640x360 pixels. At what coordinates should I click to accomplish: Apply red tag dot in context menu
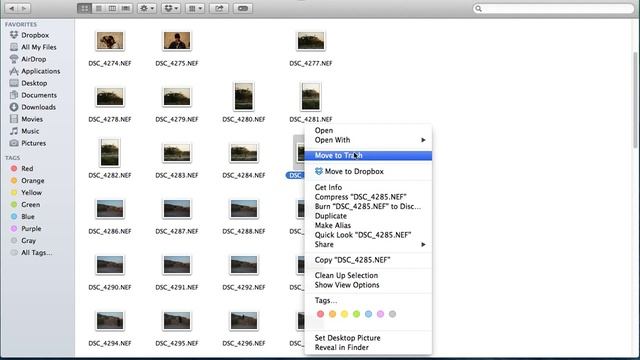[x=320, y=314]
